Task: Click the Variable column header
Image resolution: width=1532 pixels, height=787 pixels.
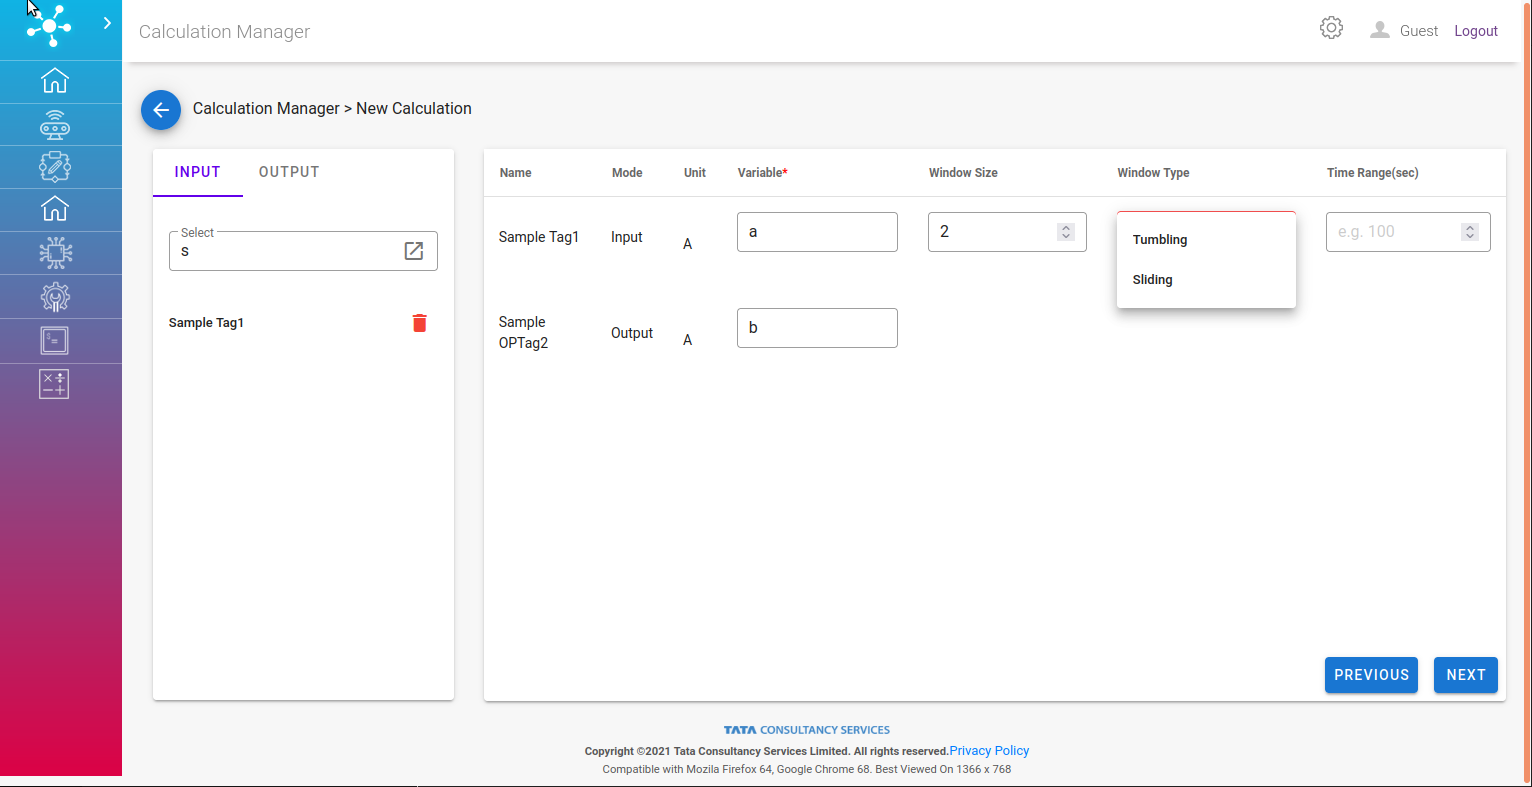Action: click(x=763, y=173)
